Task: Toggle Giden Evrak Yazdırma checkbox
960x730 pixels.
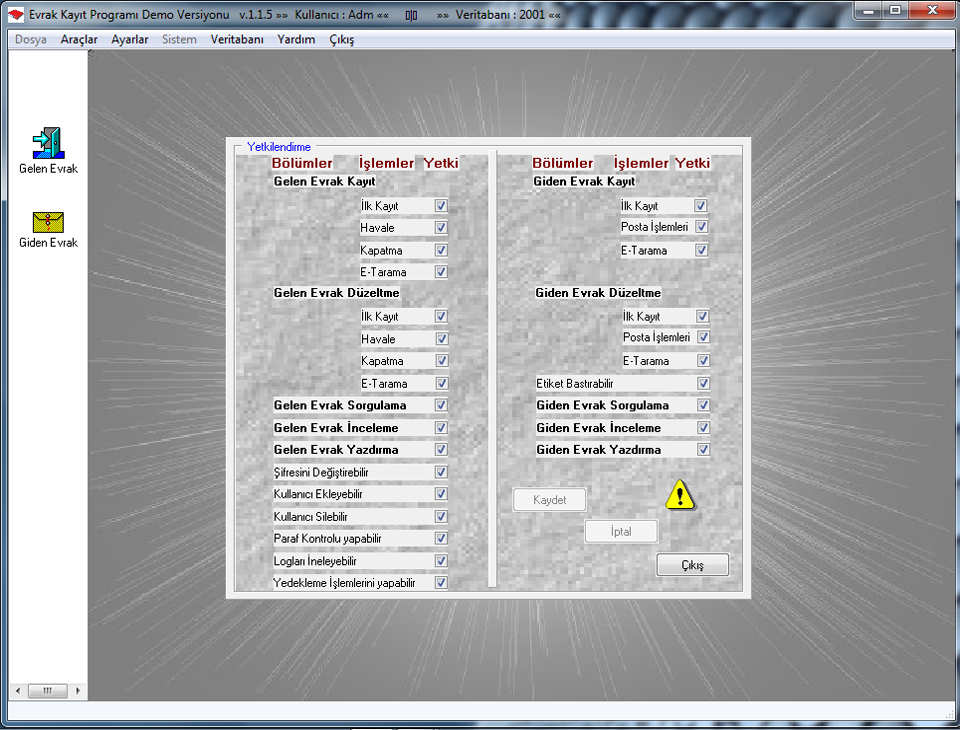Action: [x=703, y=450]
